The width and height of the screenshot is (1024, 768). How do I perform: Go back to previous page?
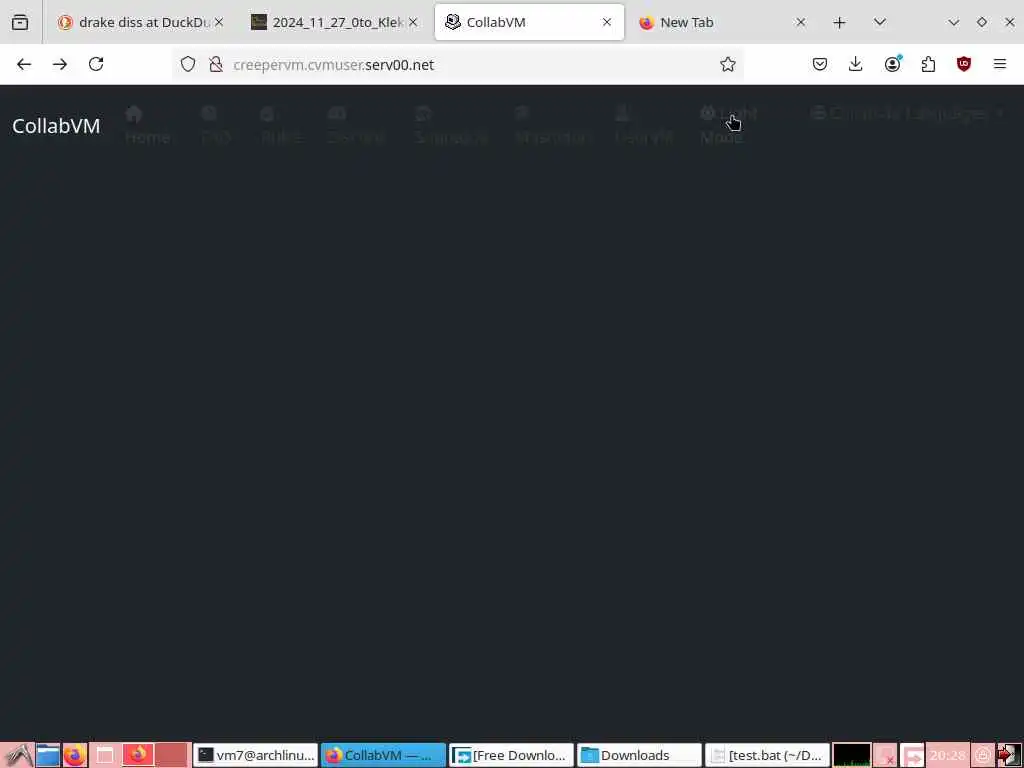[24, 64]
